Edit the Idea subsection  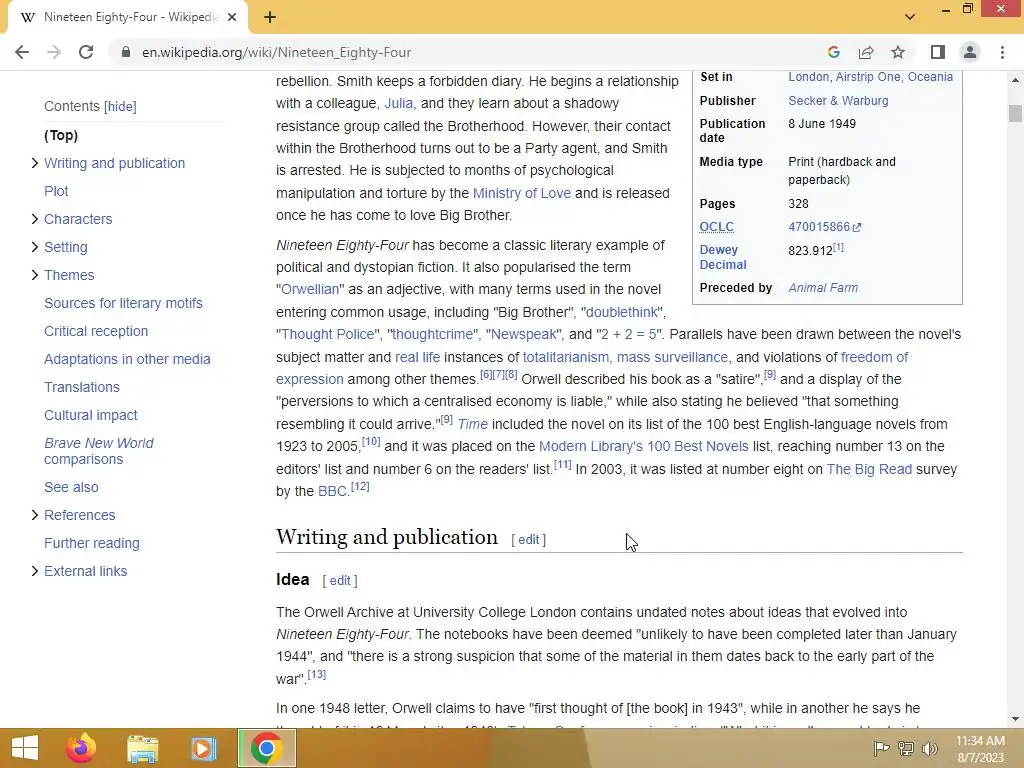pos(340,581)
